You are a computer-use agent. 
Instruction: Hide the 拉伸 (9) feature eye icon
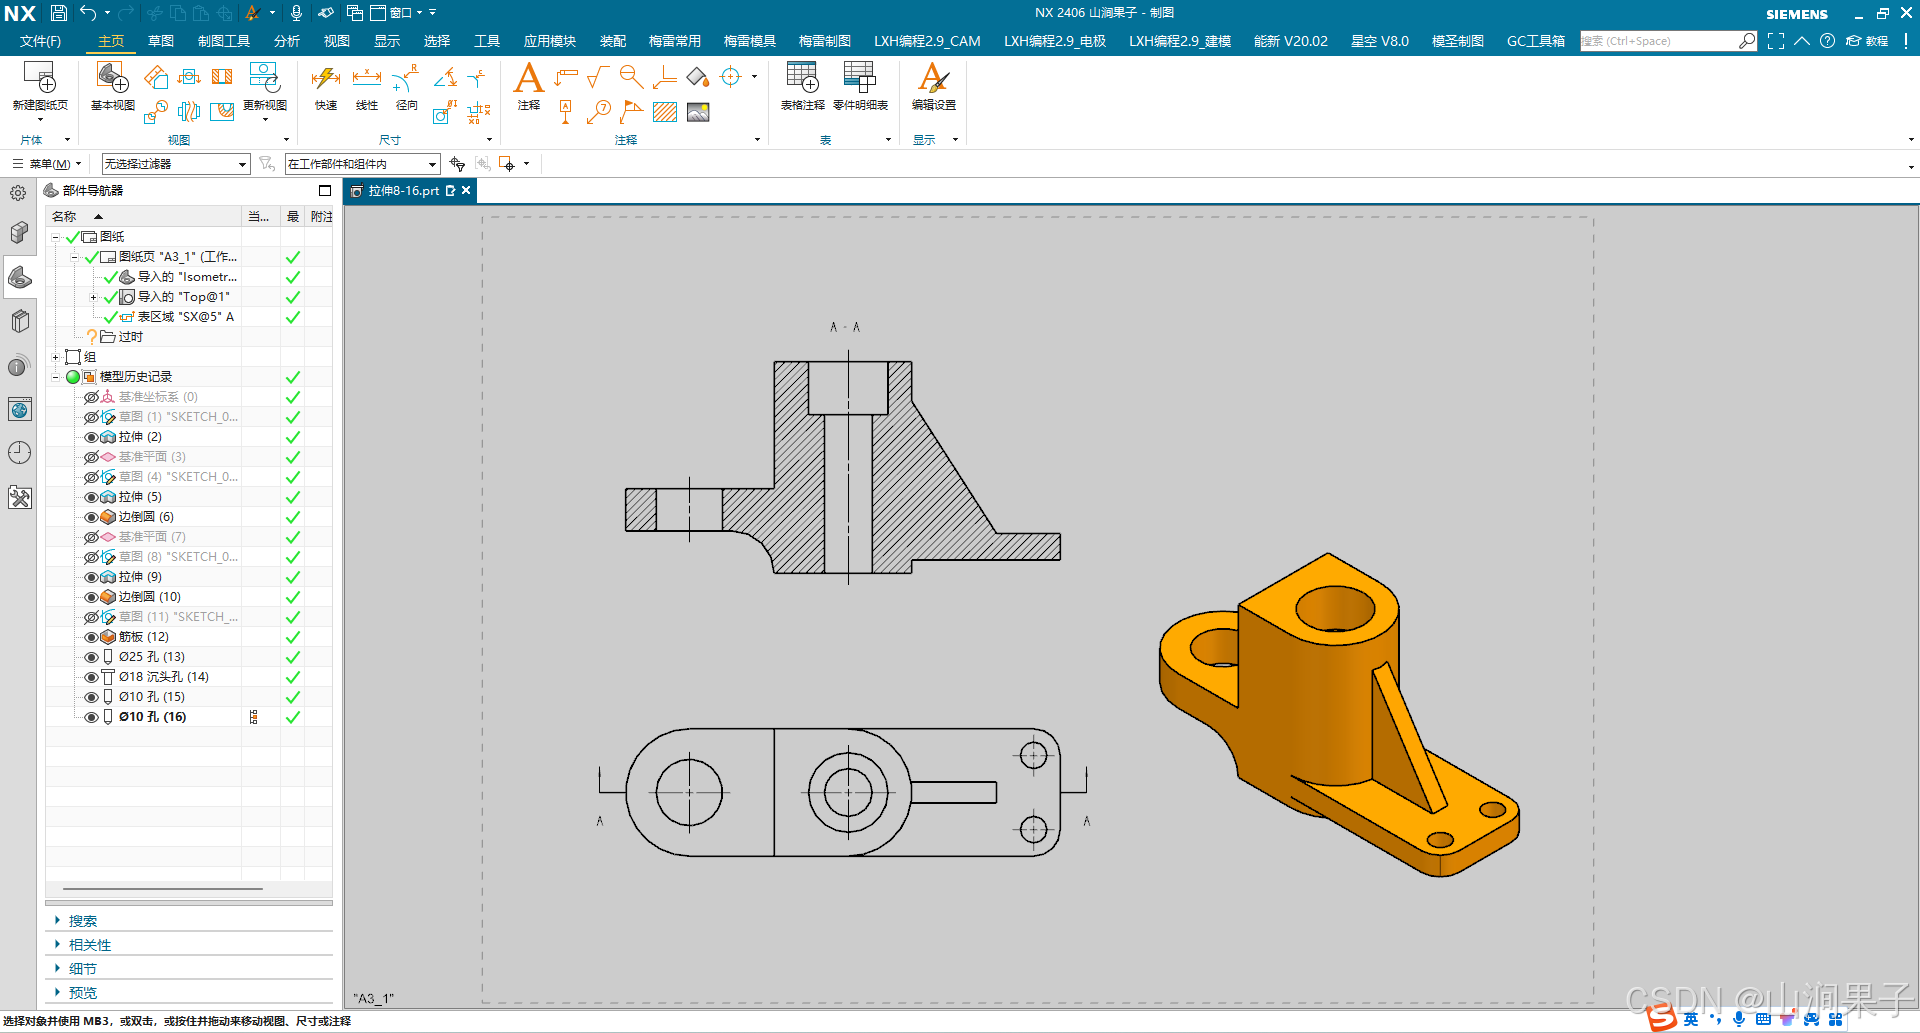click(x=91, y=577)
